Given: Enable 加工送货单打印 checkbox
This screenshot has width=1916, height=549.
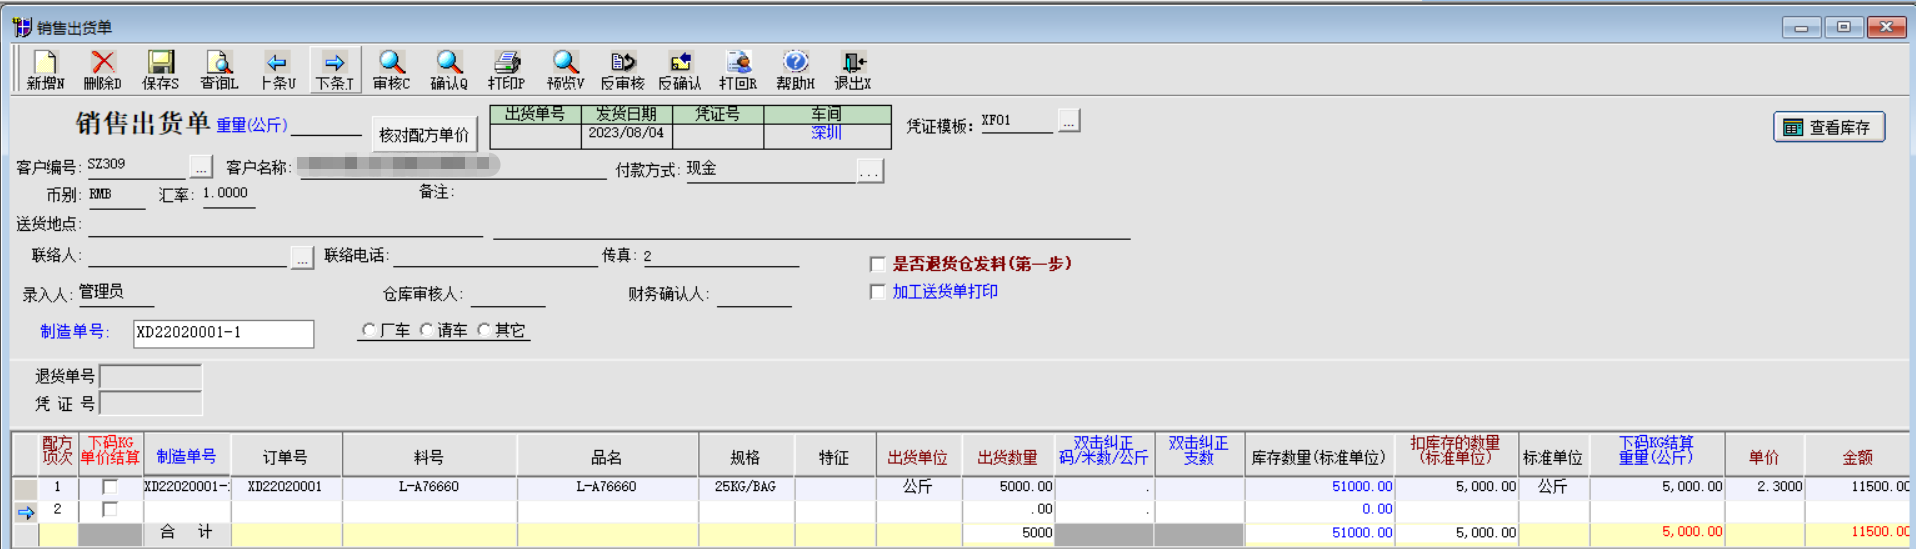Looking at the screenshot, I should (877, 292).
